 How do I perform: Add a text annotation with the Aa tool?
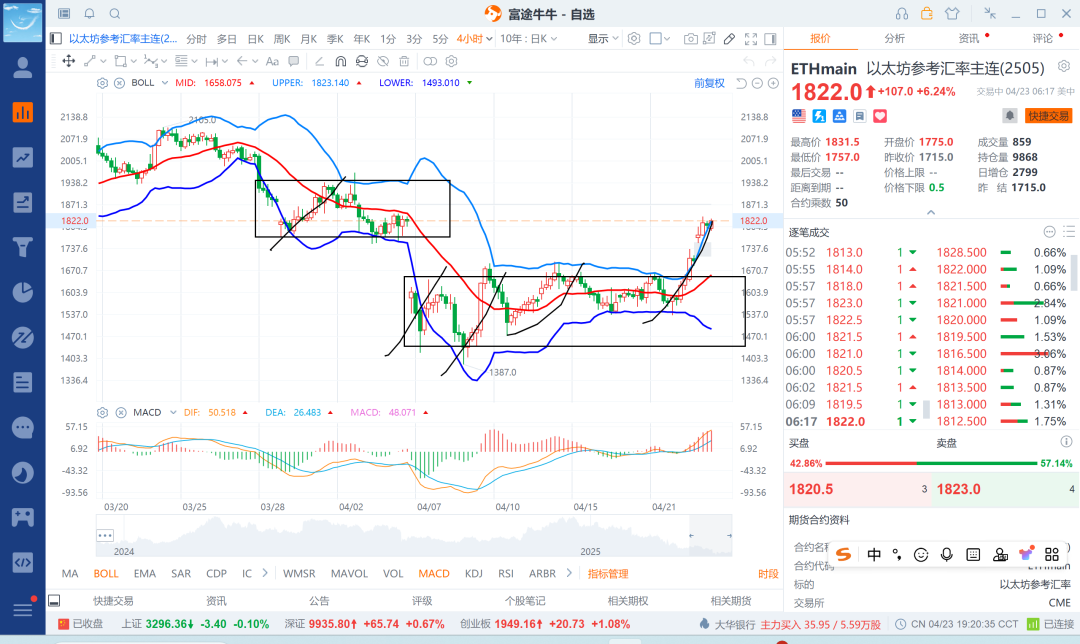point(272,61)
